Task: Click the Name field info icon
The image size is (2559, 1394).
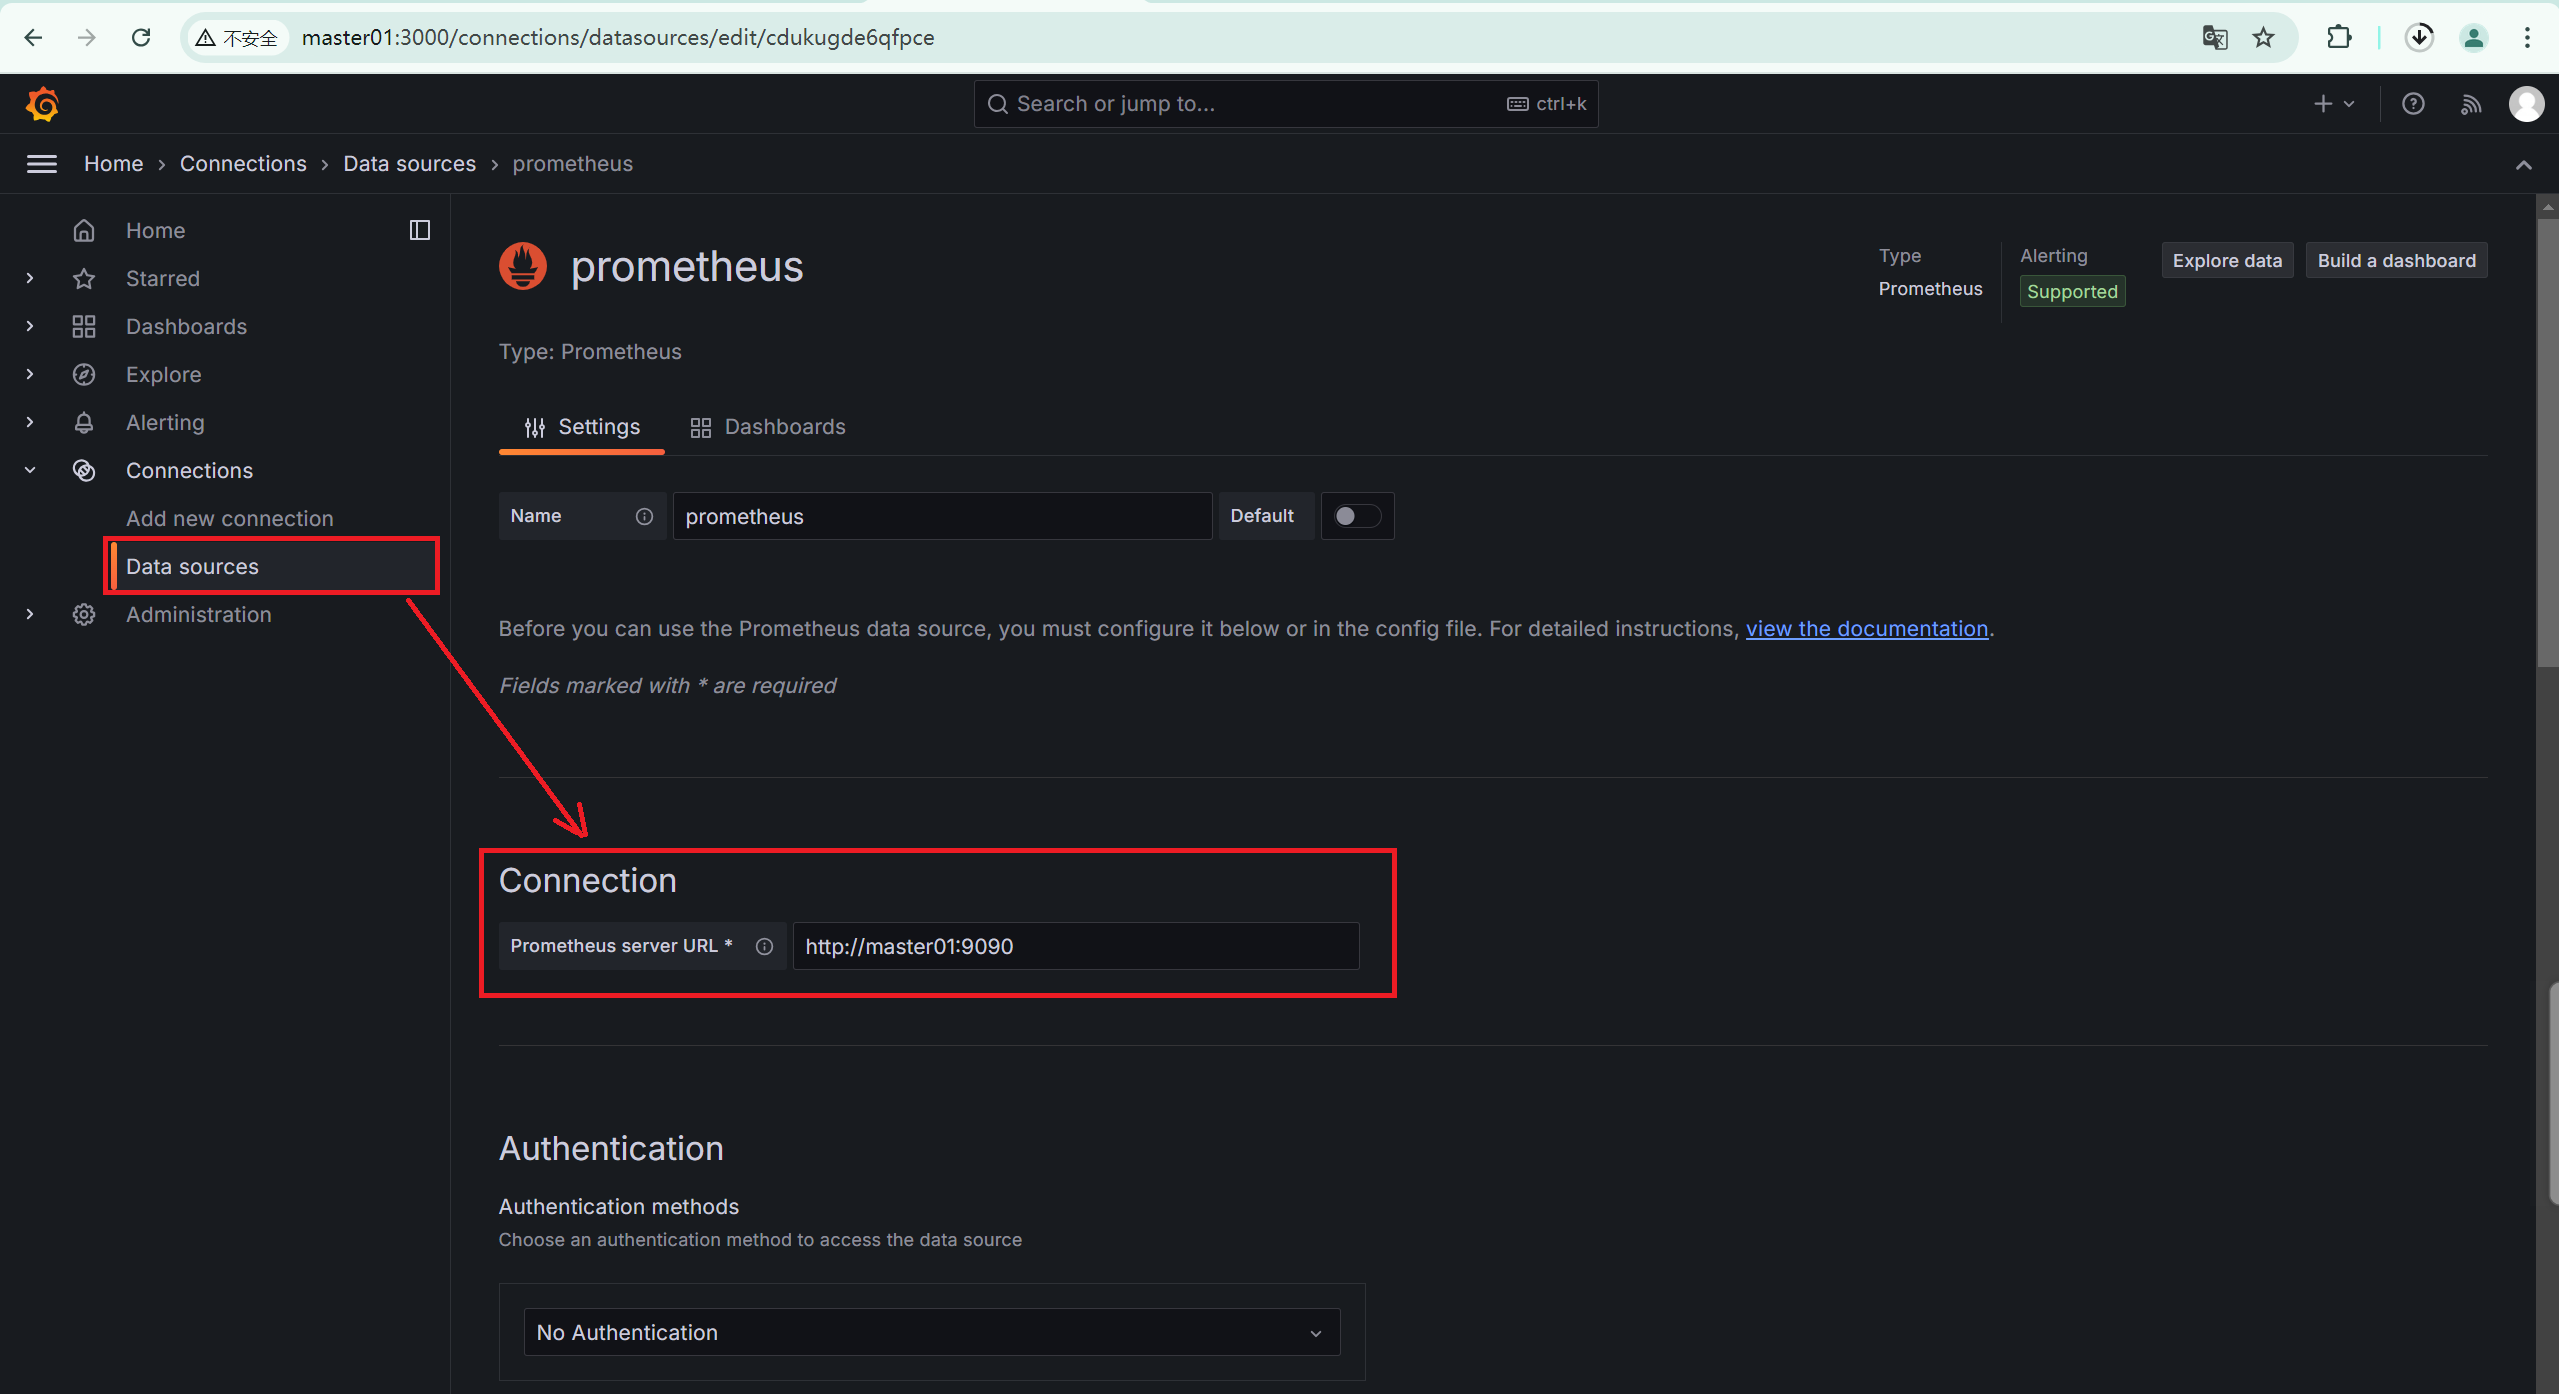Action: 644,516
